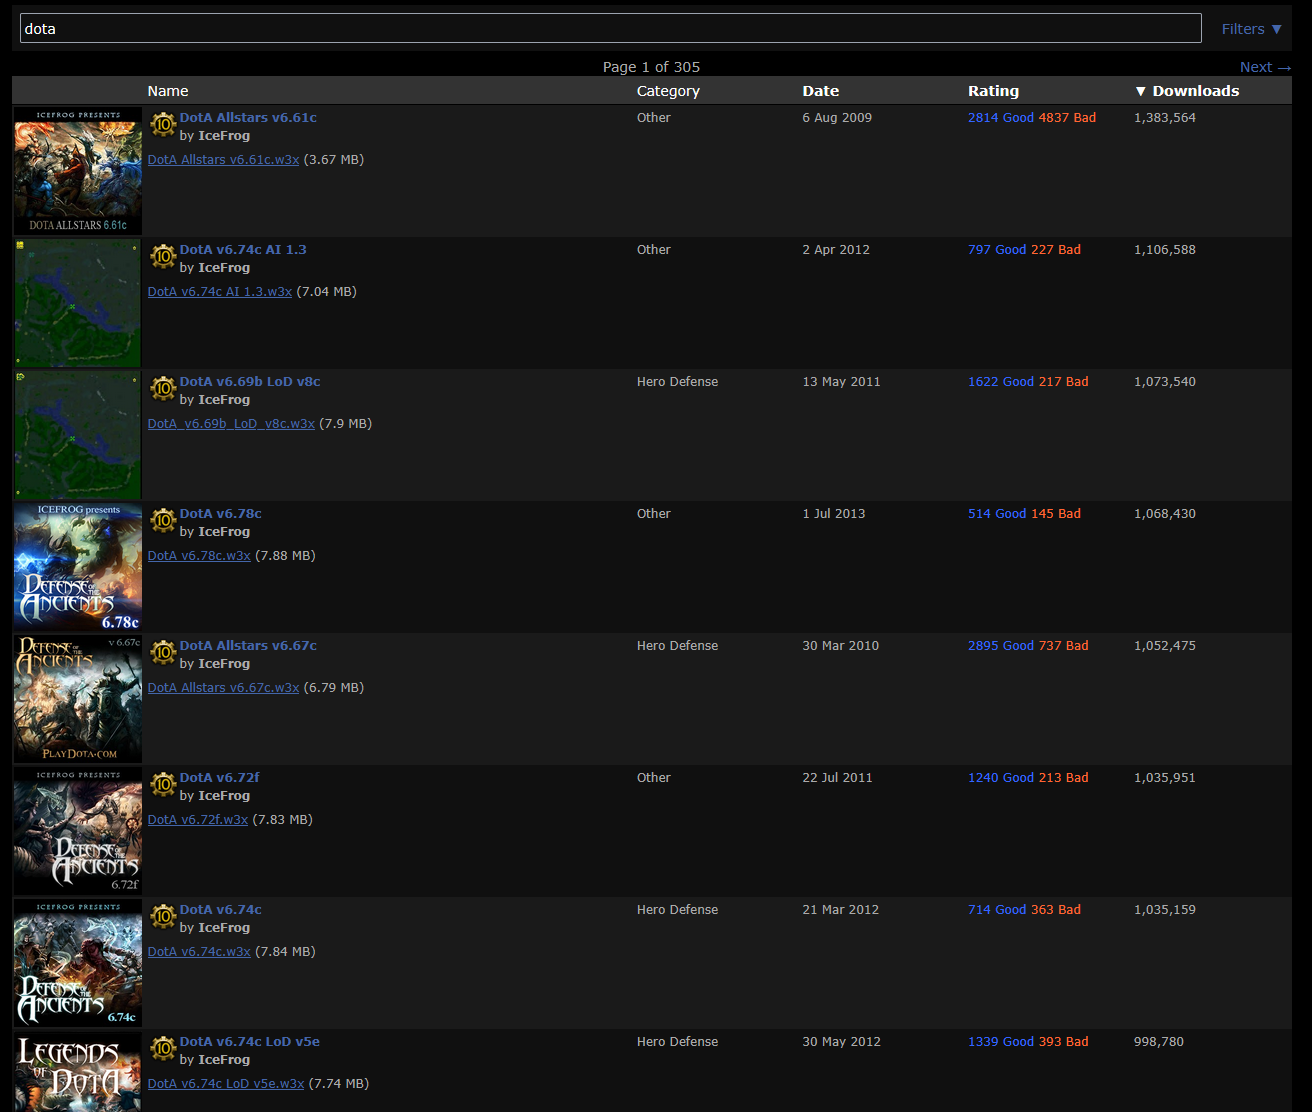Open the DotA Allstars v6.61c title link

click(x=248, y=117)
